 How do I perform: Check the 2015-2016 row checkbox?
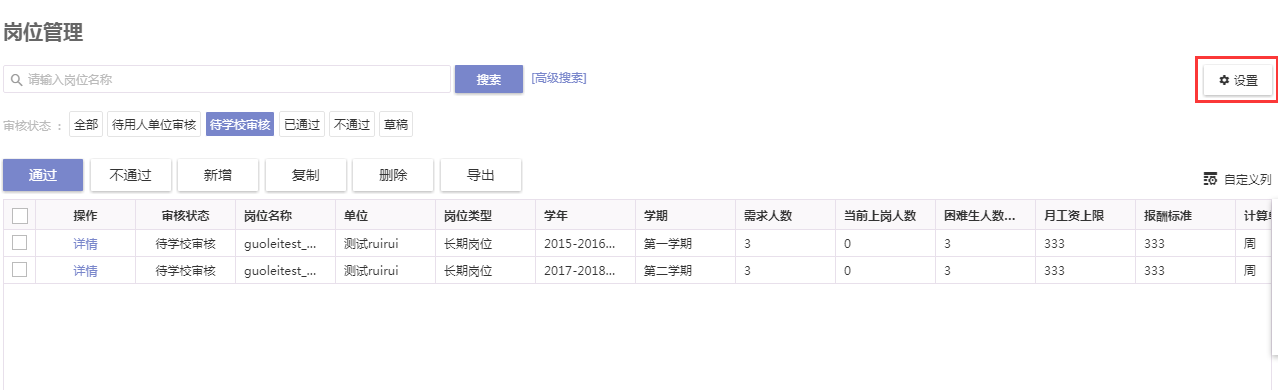click(x=19, y=242)
